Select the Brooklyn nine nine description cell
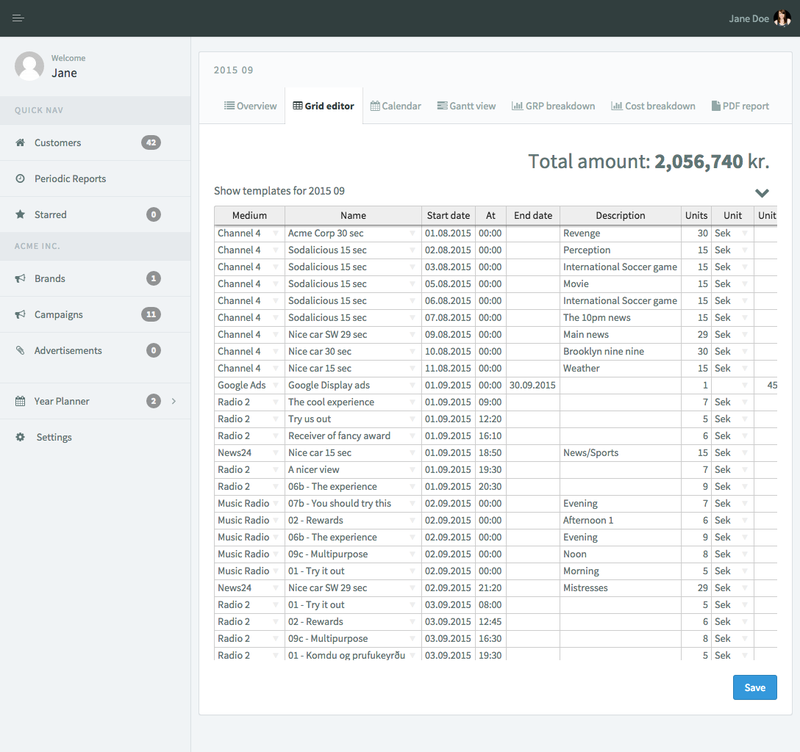Screen dimensions: 800x752 620,352
